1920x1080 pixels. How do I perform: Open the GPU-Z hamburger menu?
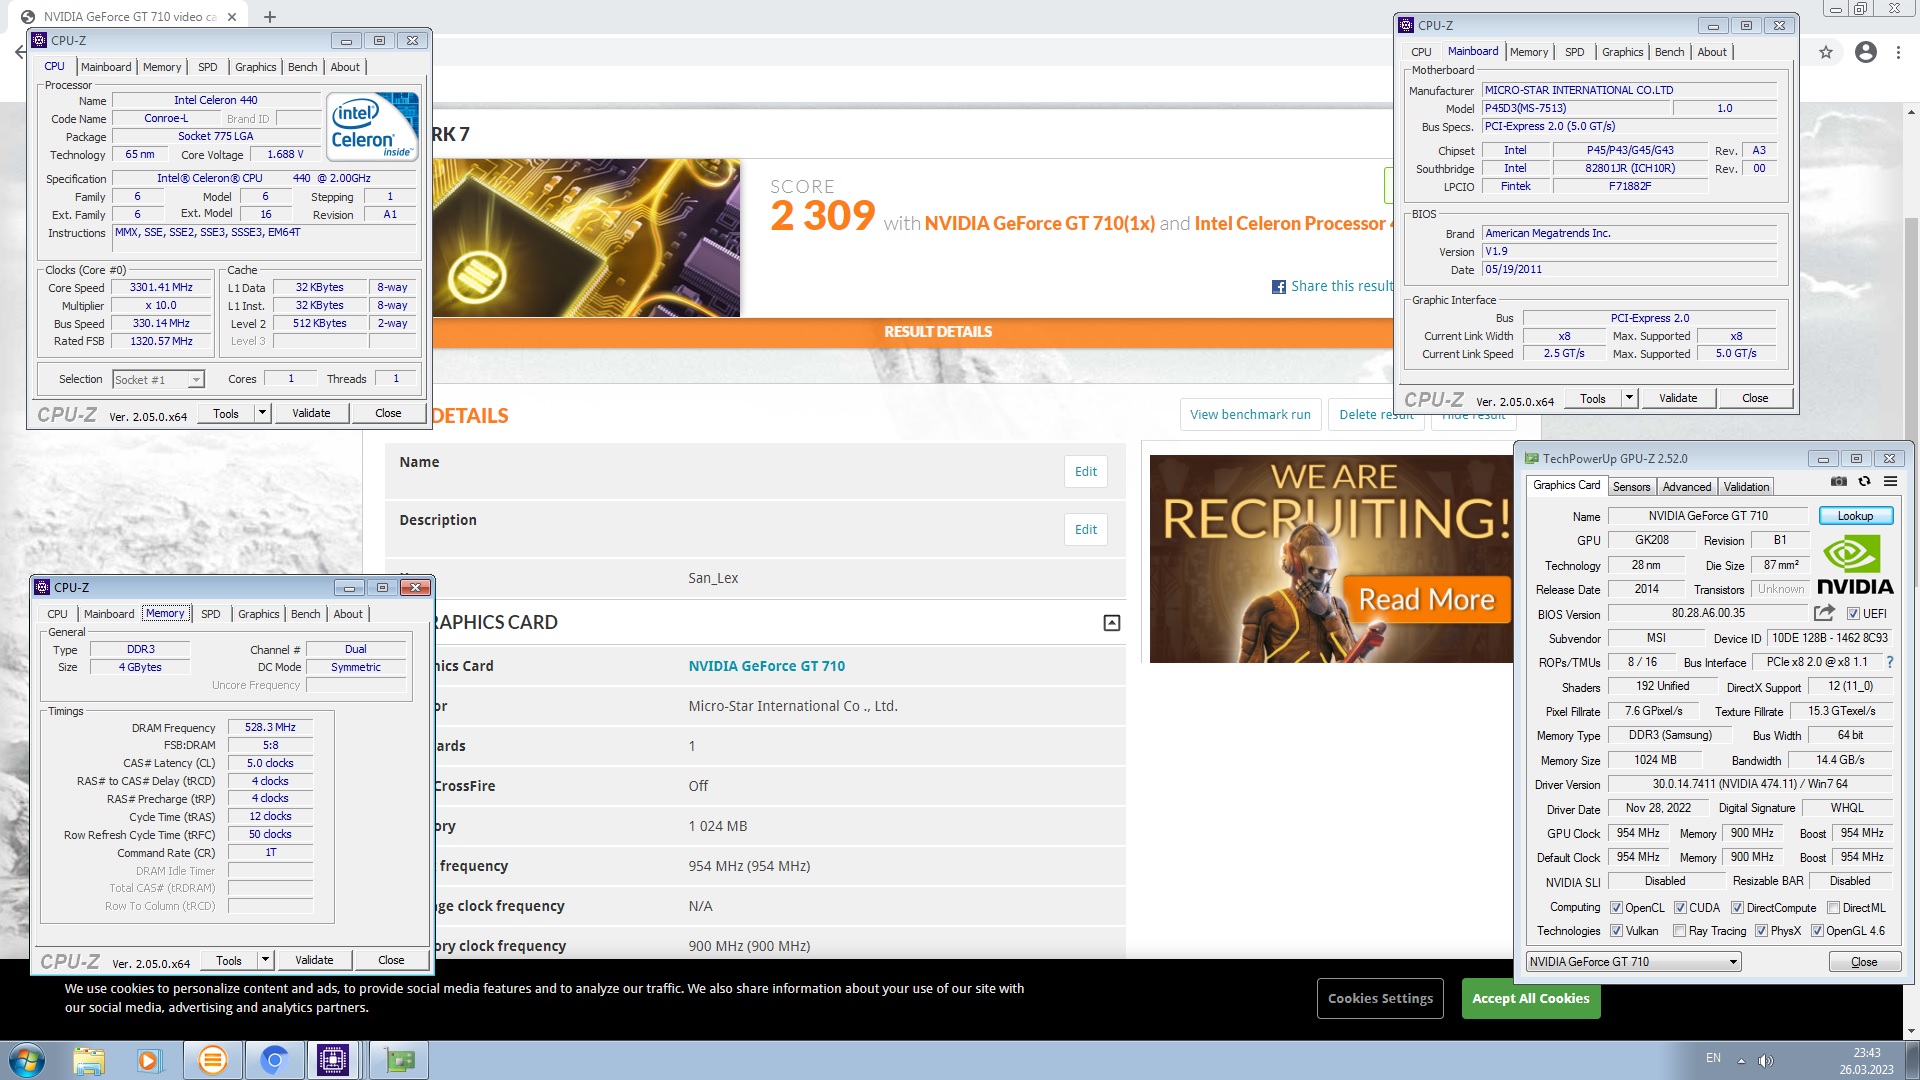click(x=1890, y=482)
